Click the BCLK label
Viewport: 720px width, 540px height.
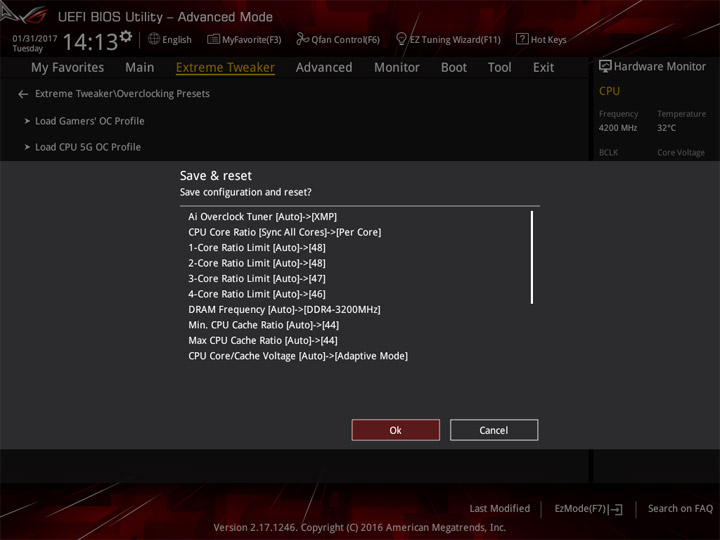pyautogui.click(x=608, y=152)
